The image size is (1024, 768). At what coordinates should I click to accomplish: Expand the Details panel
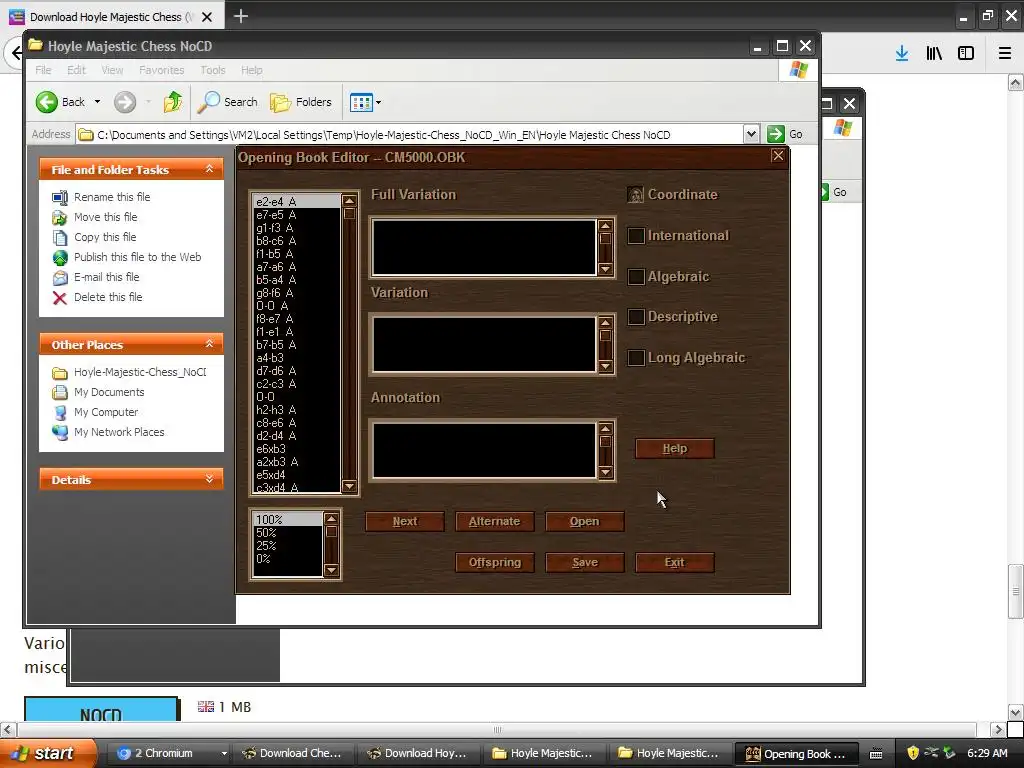tap(209, 479)
